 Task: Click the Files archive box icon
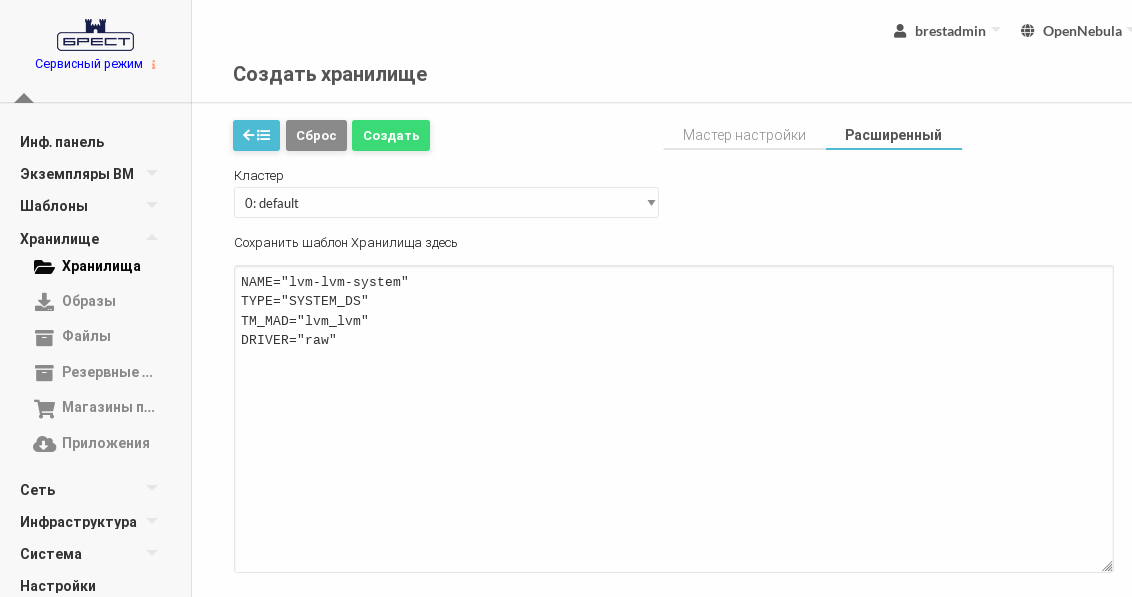[44, 337]
